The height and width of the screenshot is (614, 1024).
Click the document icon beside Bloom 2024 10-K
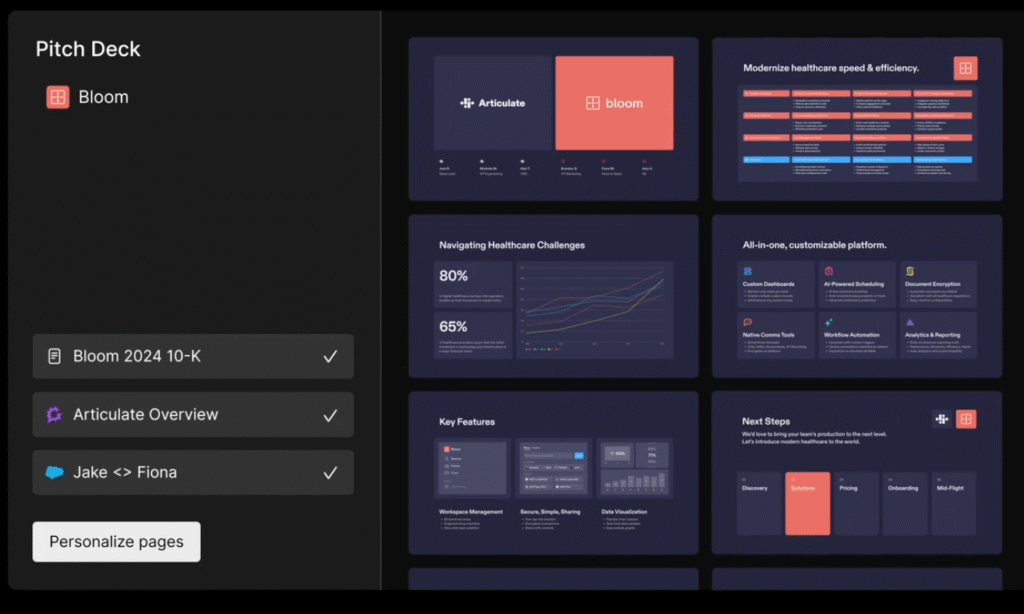tap(54, 356)
